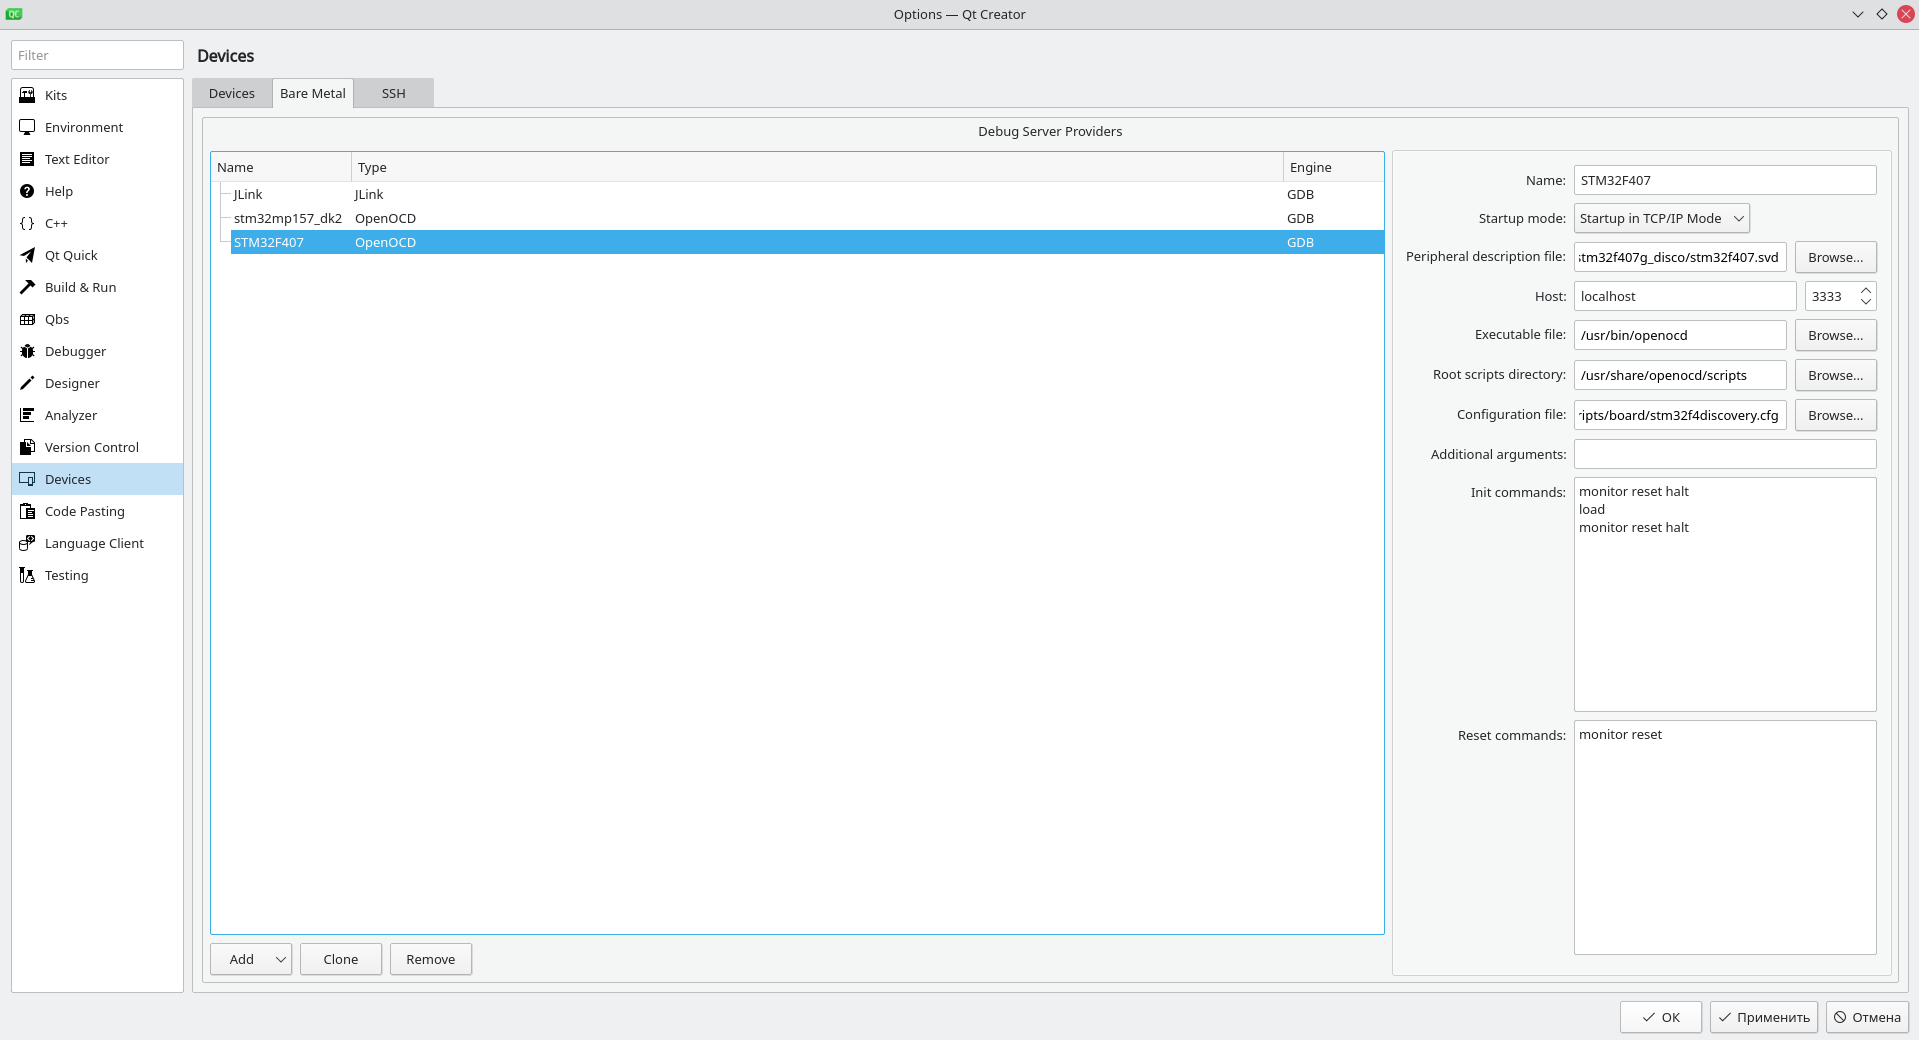Increase the port number with up arrow

point(1866,290)
